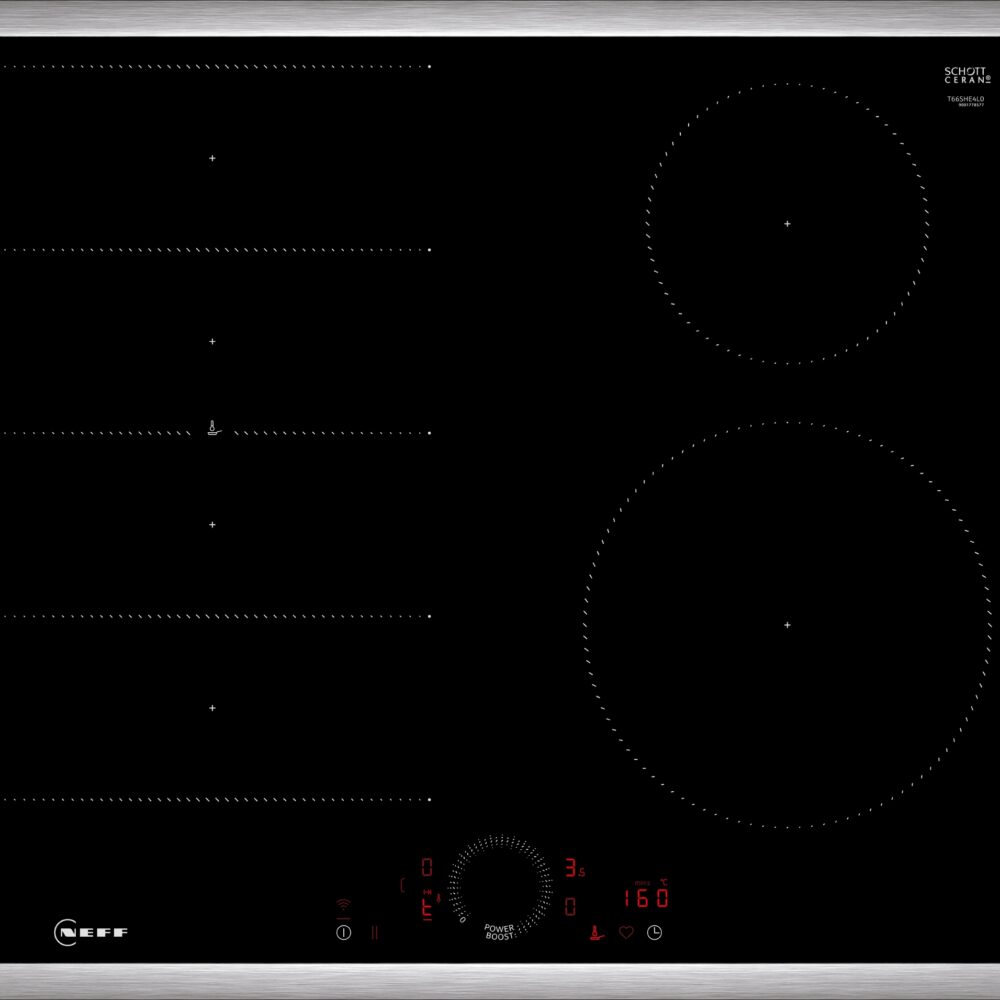
Task: Tap the T66SHE4L0 model number
Action: click(965, 99)
